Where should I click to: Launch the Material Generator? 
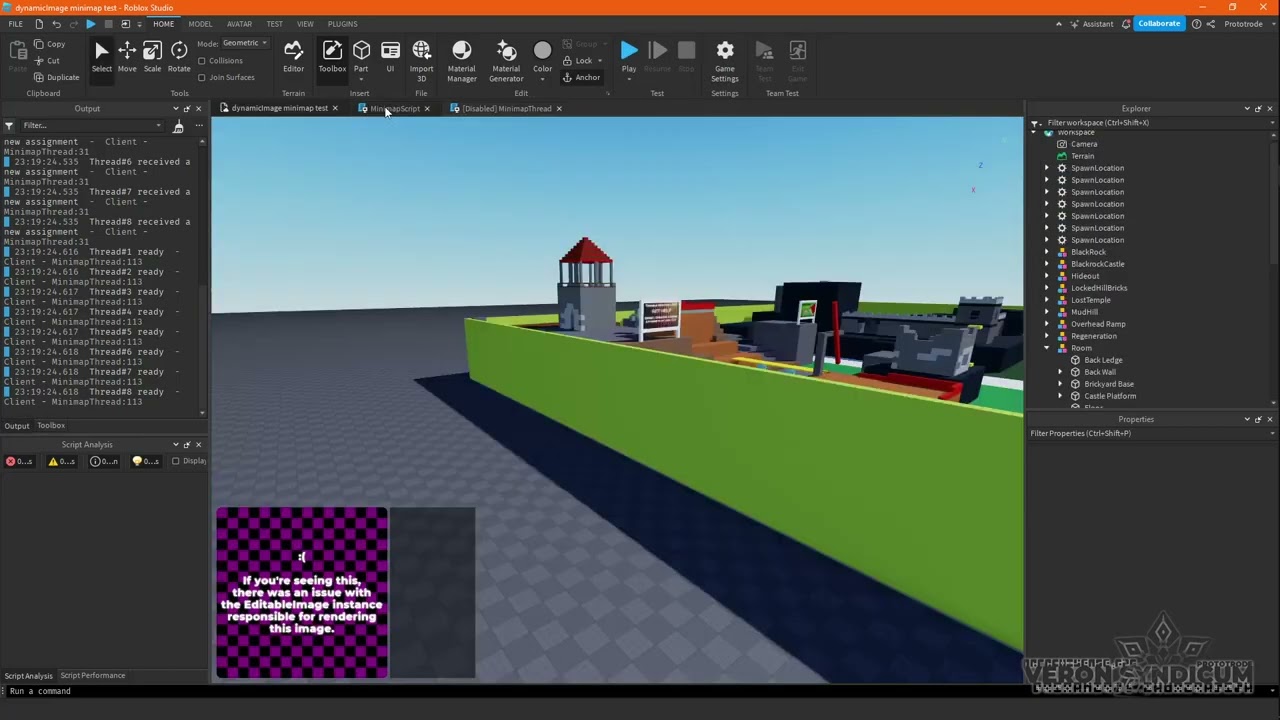click(x=506, y=61)
